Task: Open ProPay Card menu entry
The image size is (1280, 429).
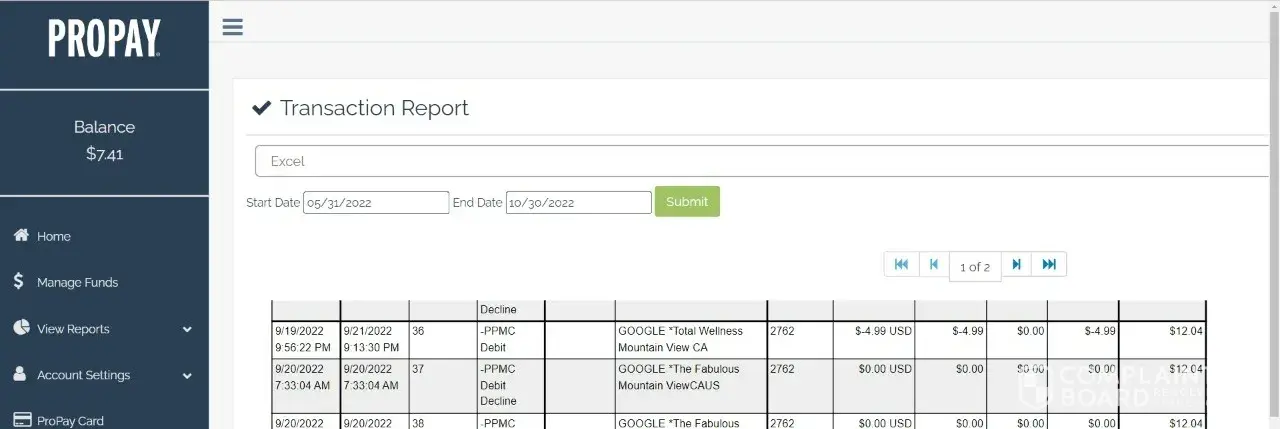Action: 70,421
